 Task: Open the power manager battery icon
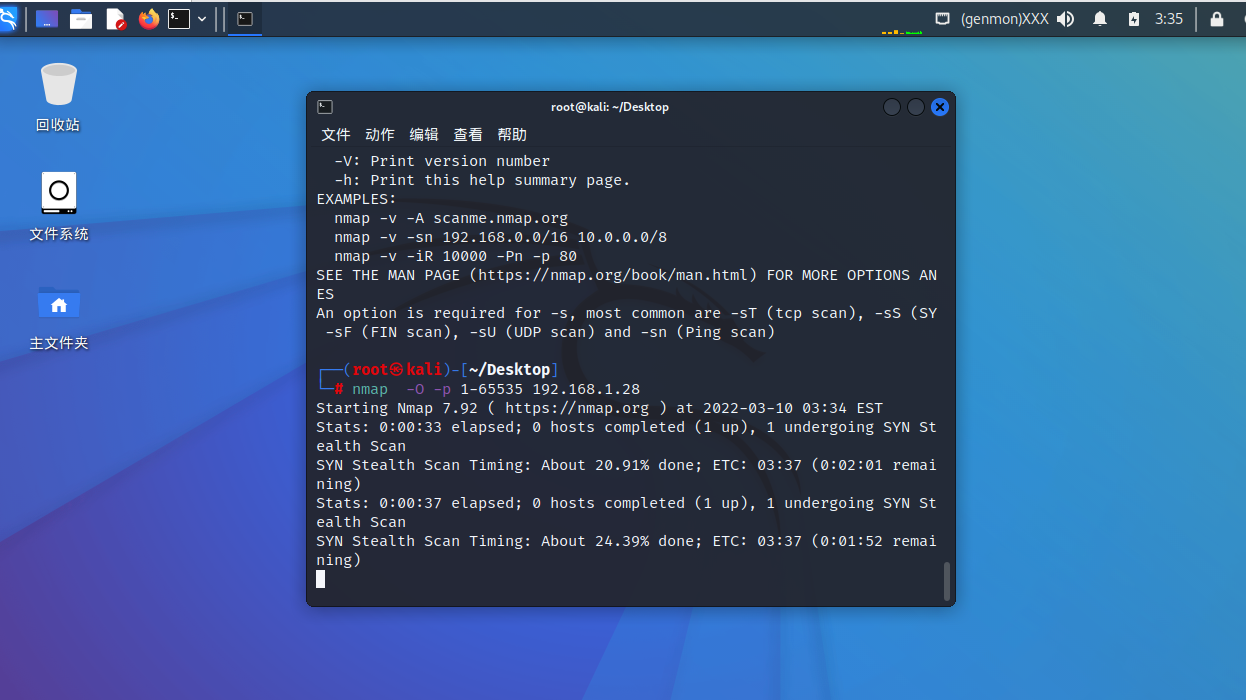(1133, 19)
